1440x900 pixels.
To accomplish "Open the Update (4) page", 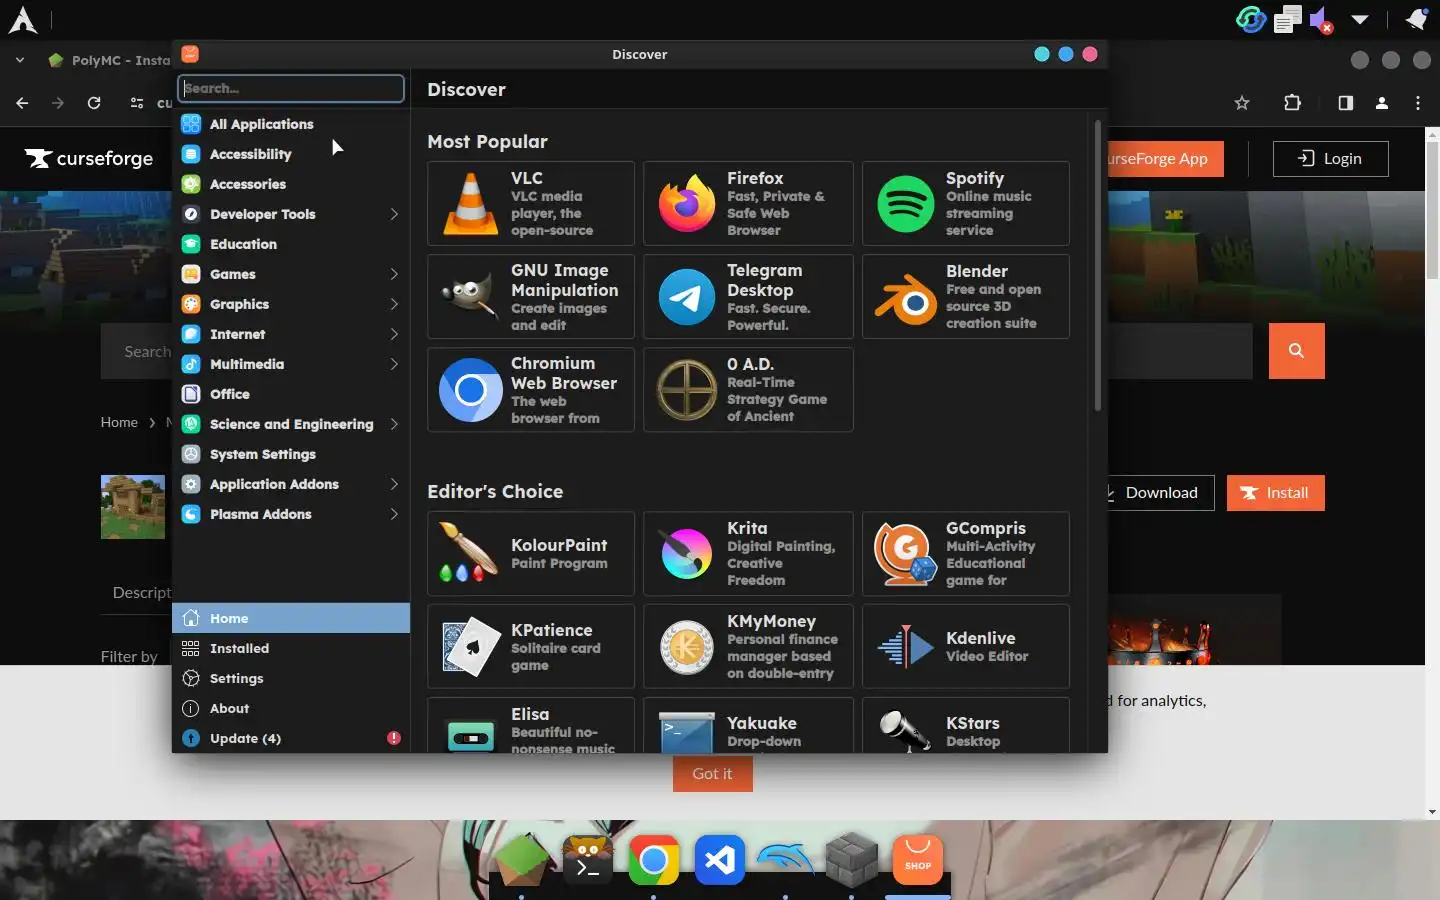I will coord(291,738).
